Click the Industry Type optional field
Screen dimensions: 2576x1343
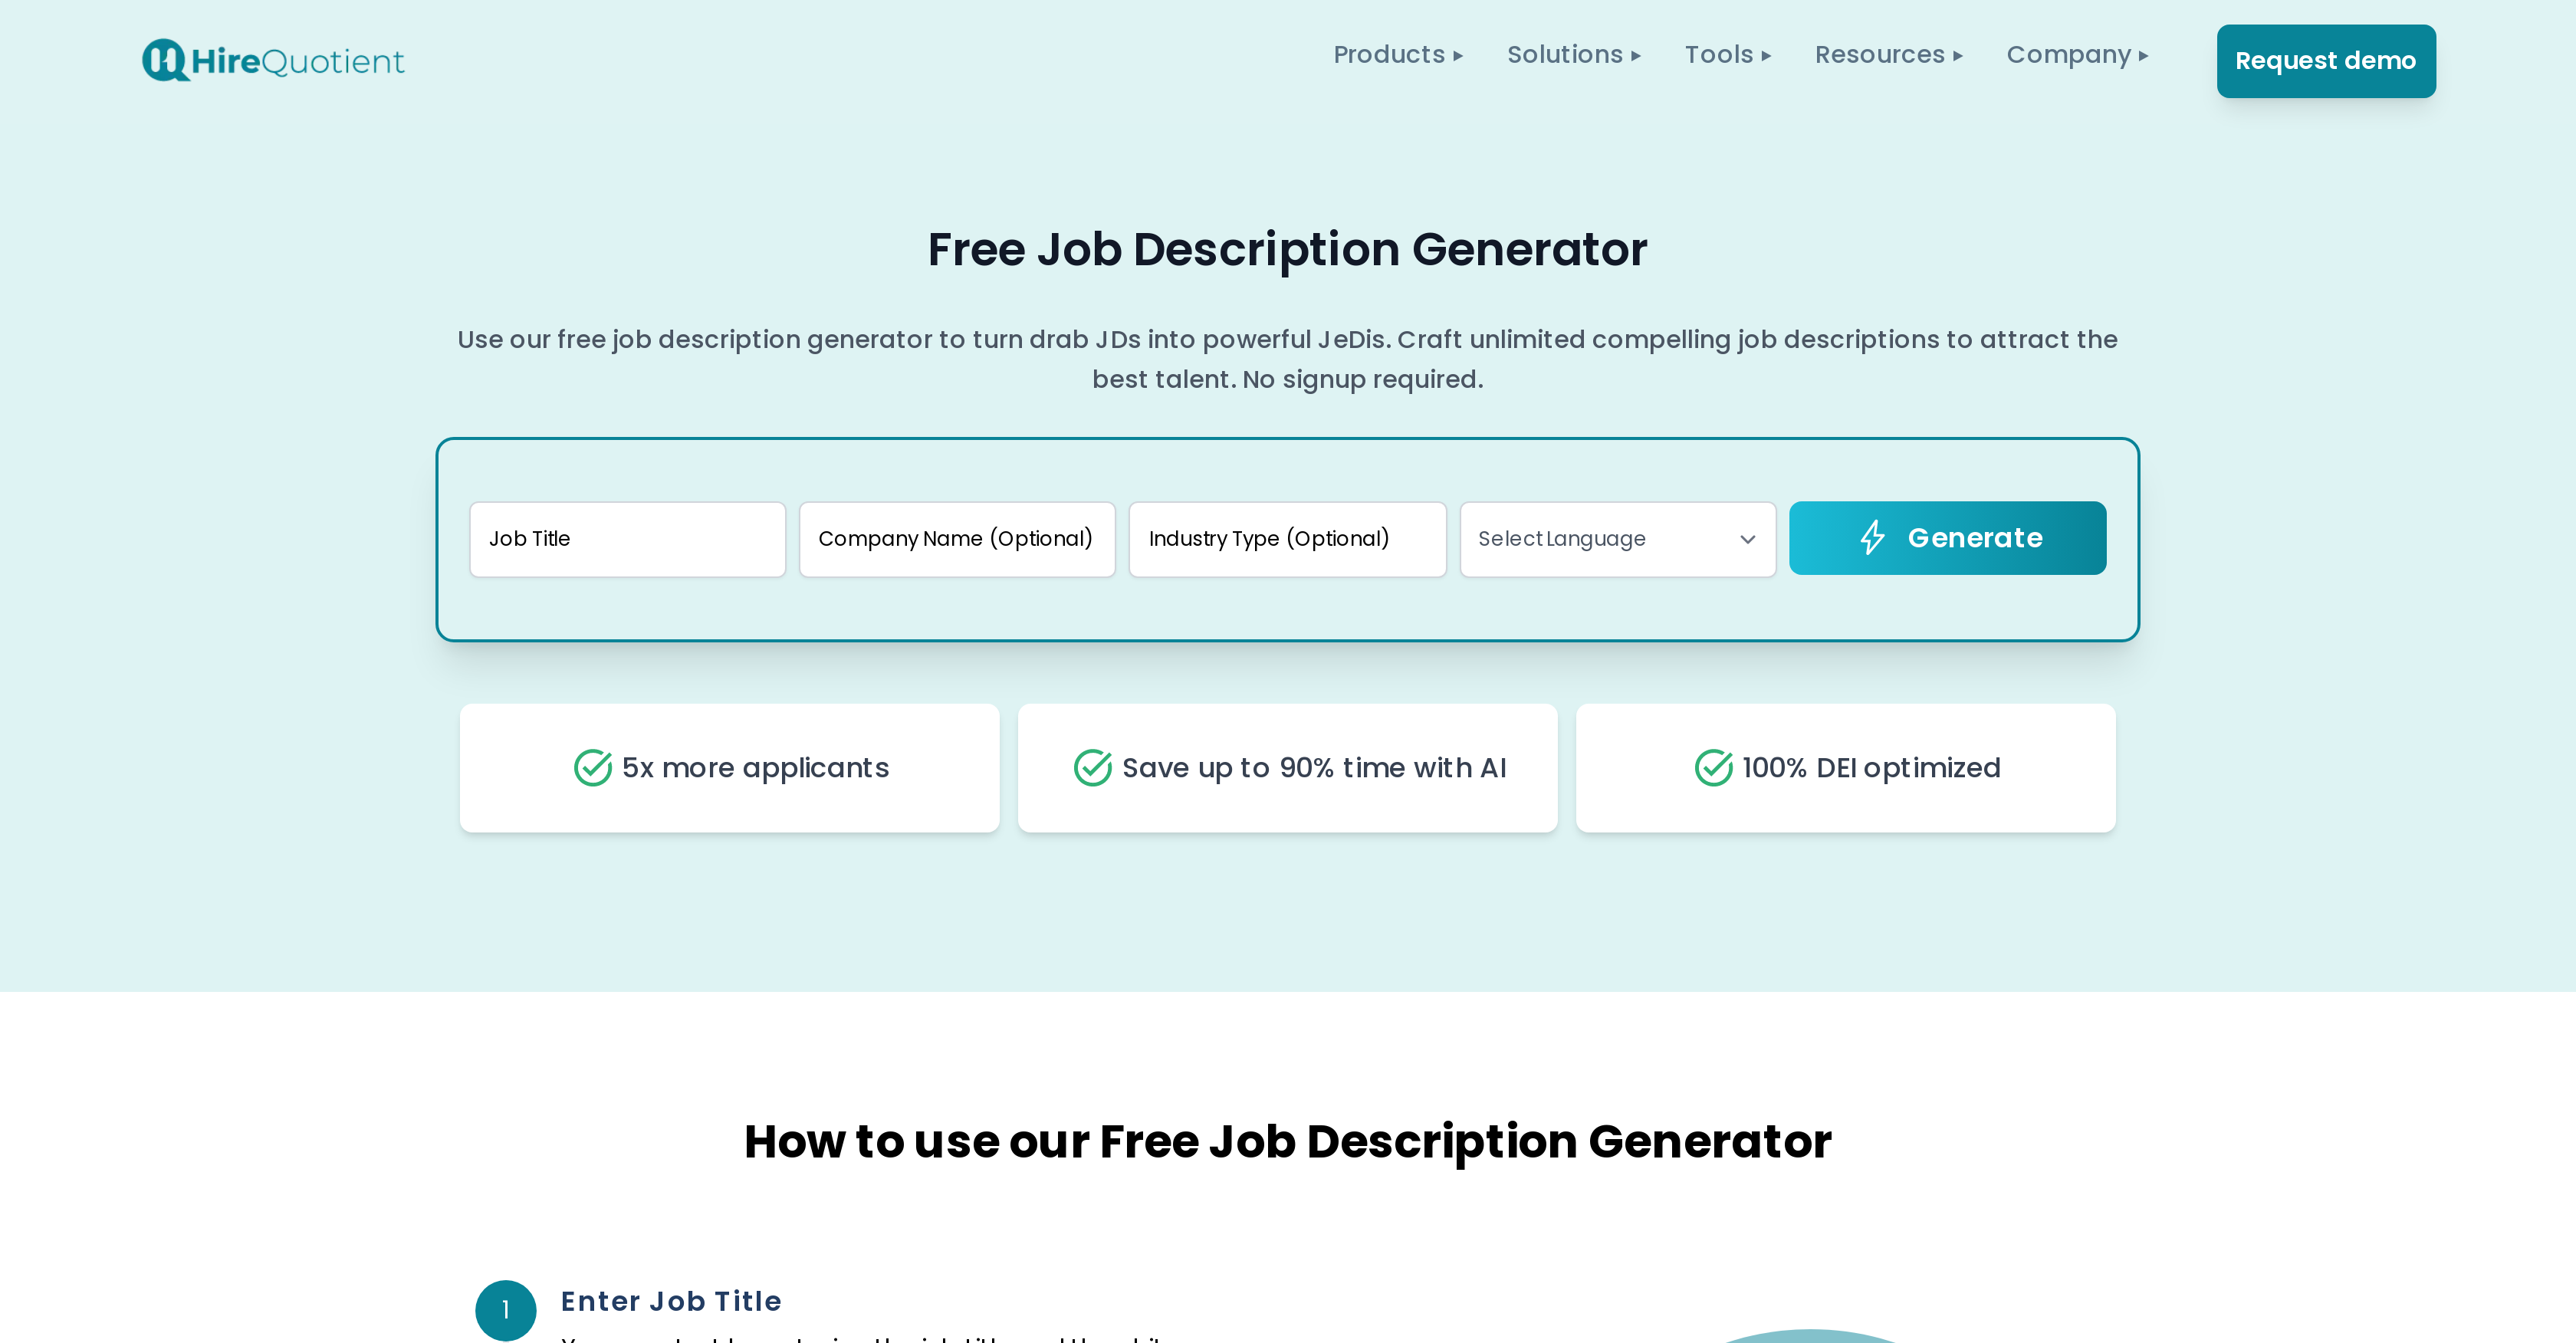click(1288, 539)
